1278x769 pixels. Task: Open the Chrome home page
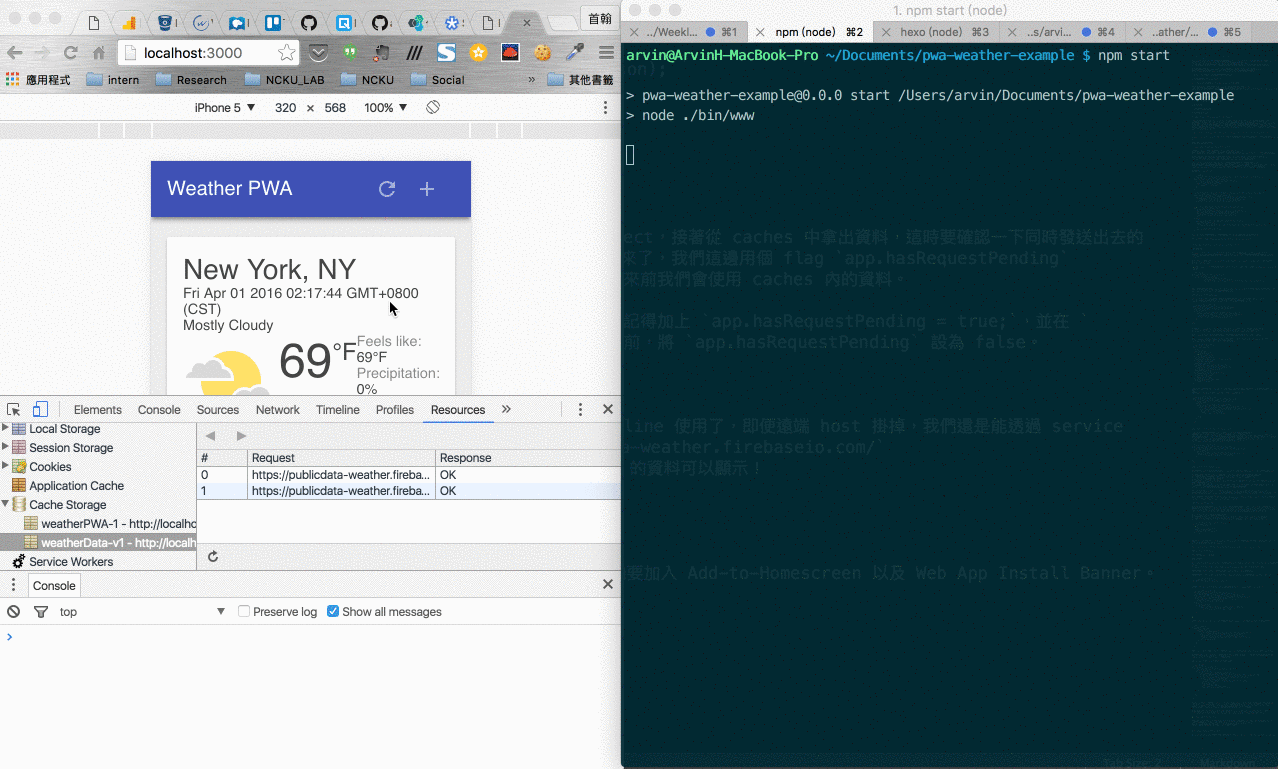point(98,53)
